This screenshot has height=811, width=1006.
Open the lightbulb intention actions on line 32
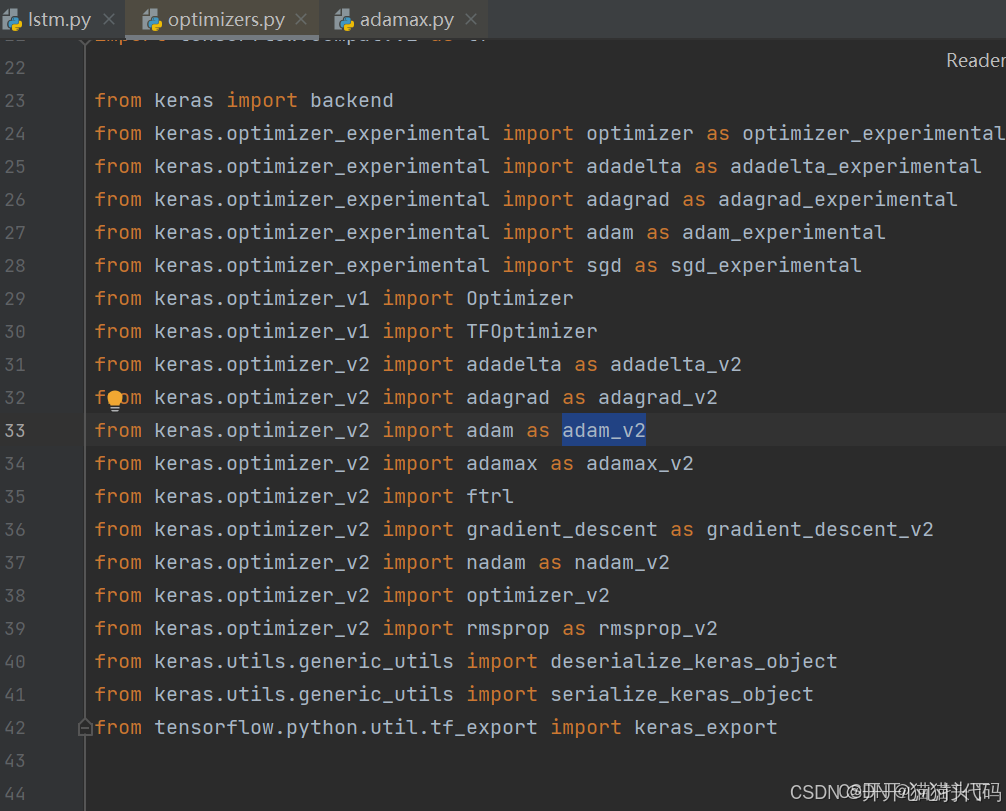(115, 397)
